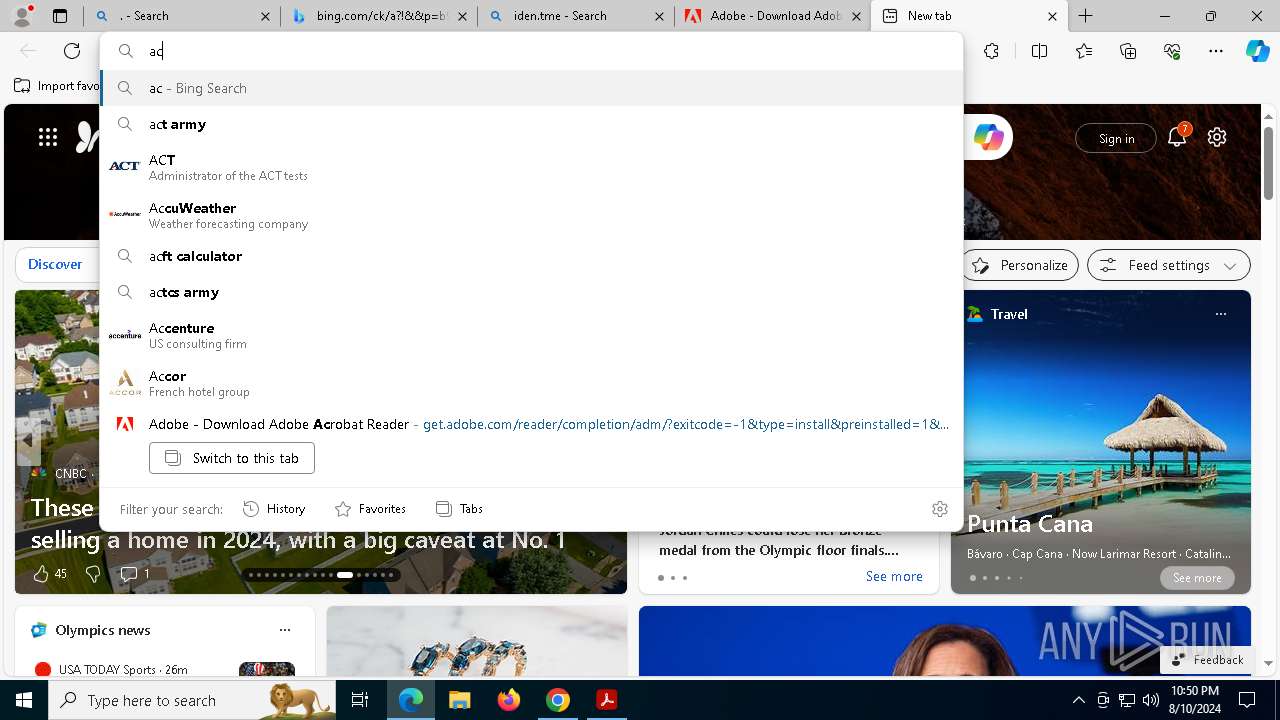Launch Google Chrome from taskbar
The width and height of the screenshot is (1280, 720).
tap(558, 700)
